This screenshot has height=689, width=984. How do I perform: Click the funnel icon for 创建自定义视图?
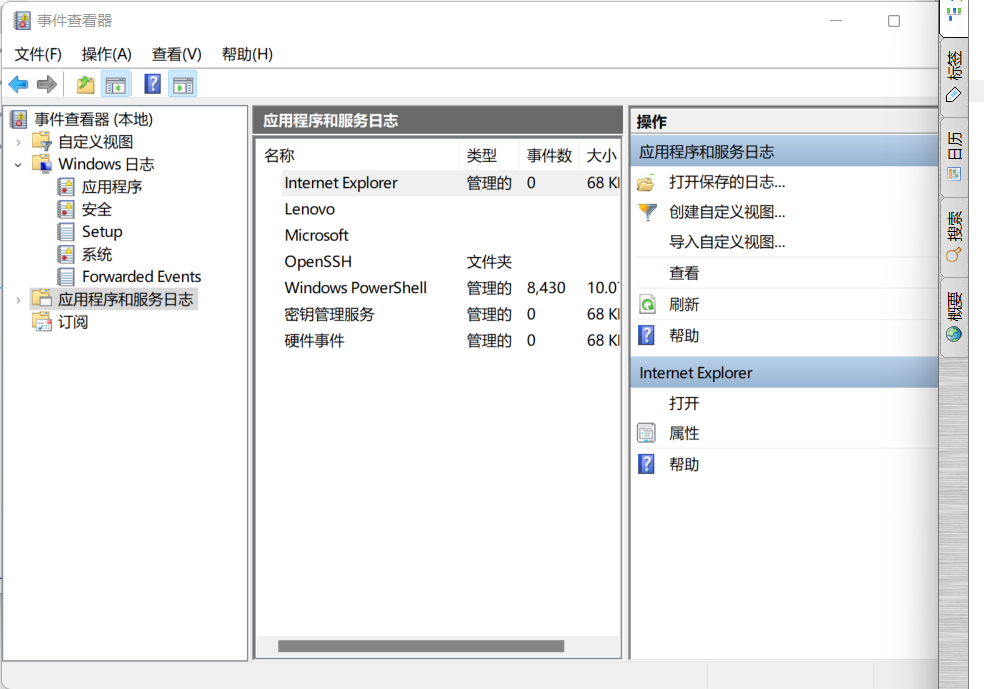(647, 212)
